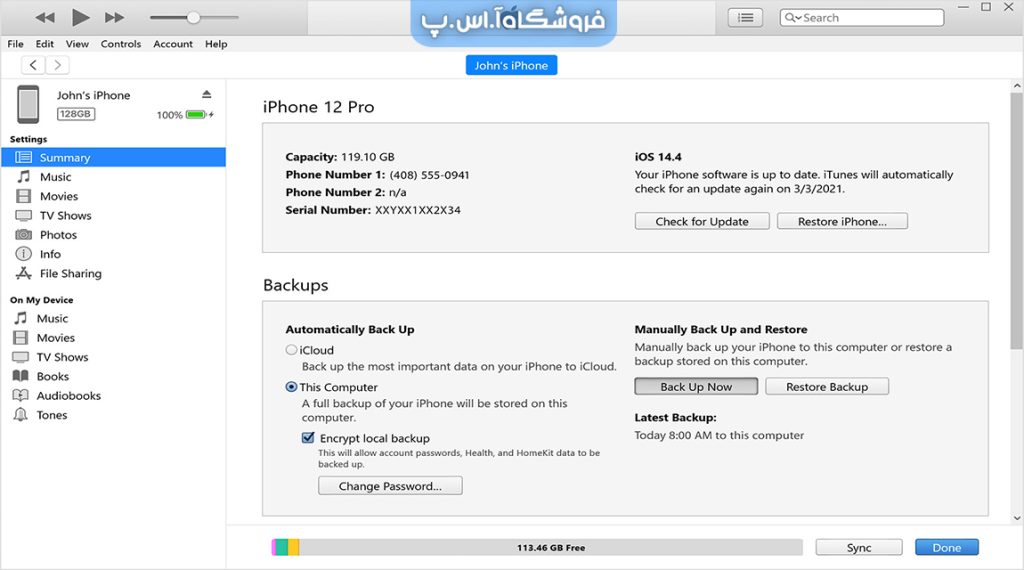Click the search magnifier dropdown icon

coord(792,18)
